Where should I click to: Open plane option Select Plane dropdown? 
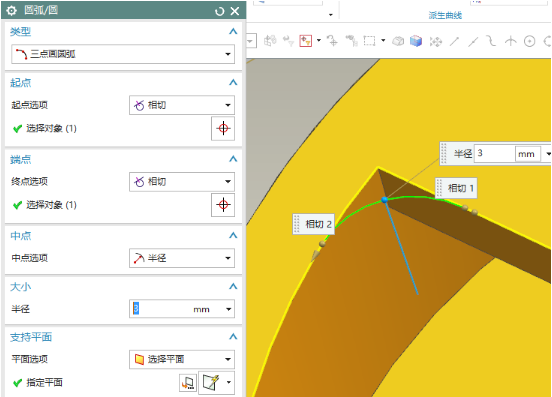[182, 359]
